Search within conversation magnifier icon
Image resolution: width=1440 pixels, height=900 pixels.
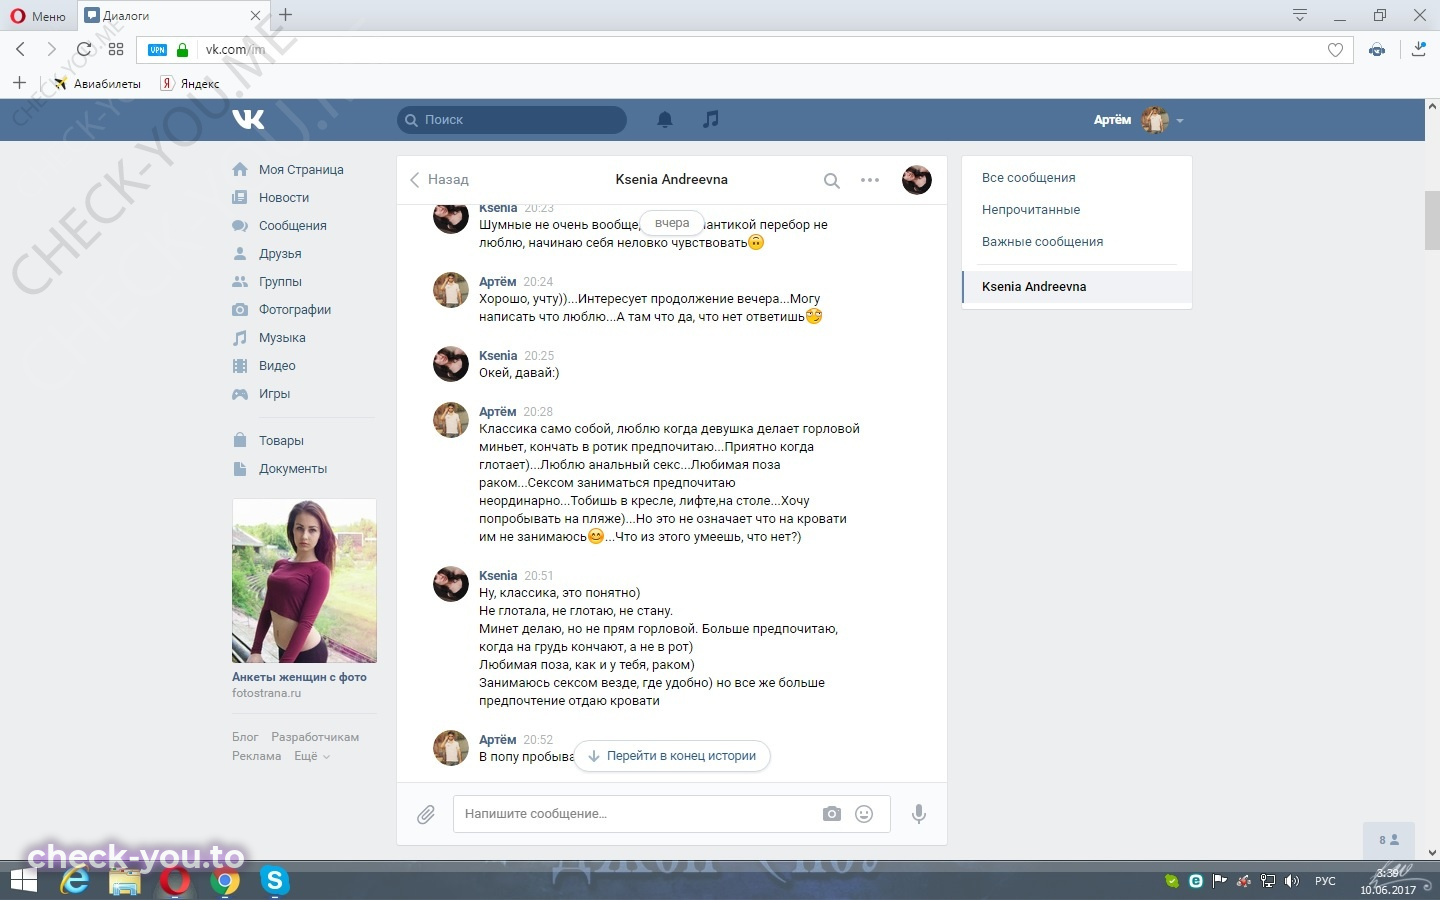(831, 181)
